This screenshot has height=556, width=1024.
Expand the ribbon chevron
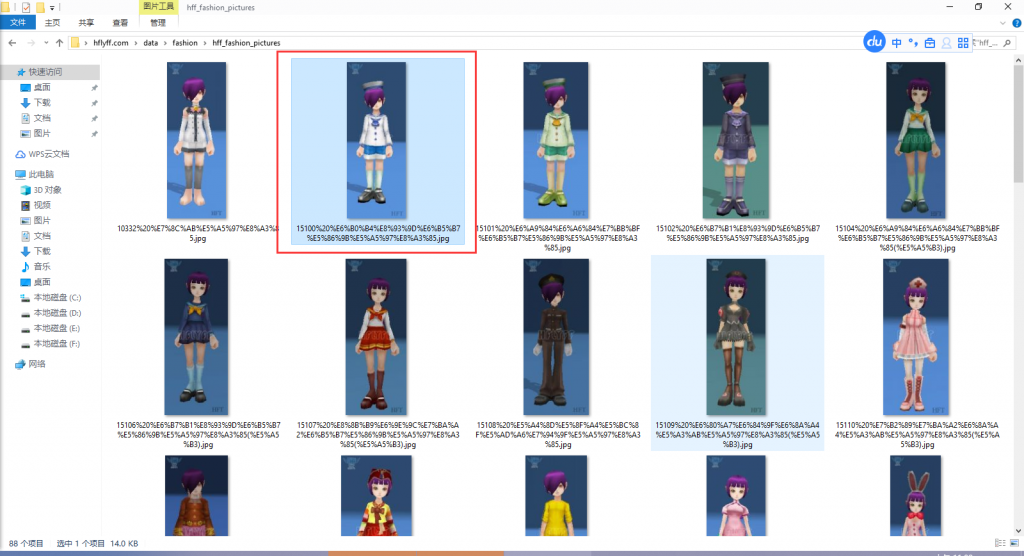(x=1002, y=23)
